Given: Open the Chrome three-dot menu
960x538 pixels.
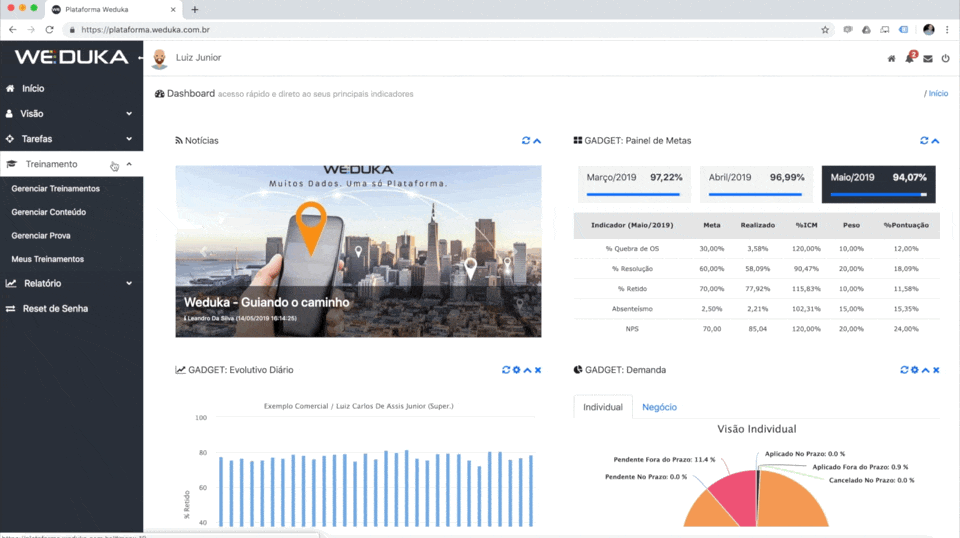Looking at the screenshot, I should tap(947, 29).
